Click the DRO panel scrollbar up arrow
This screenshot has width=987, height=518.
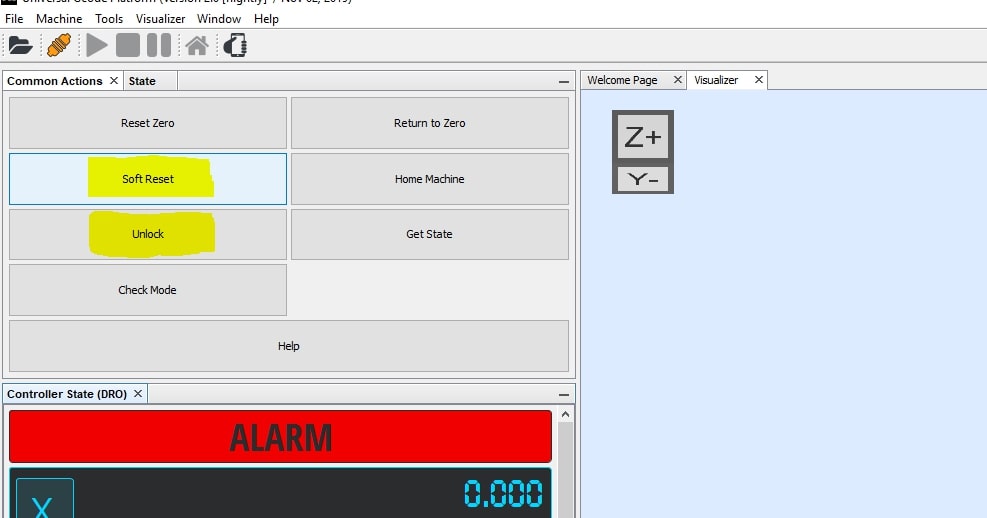tap(566, 414)
